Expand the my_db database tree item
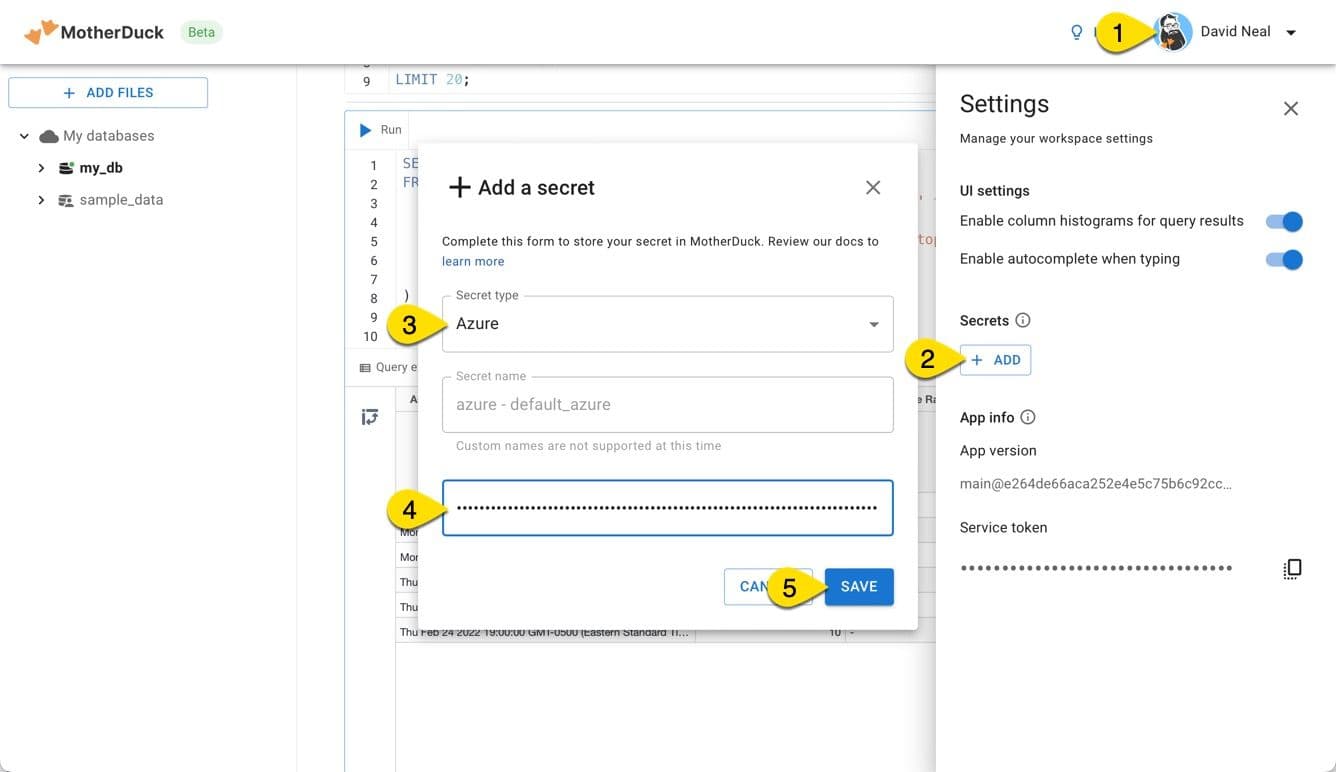1336x772 pixels. [41, 167]
